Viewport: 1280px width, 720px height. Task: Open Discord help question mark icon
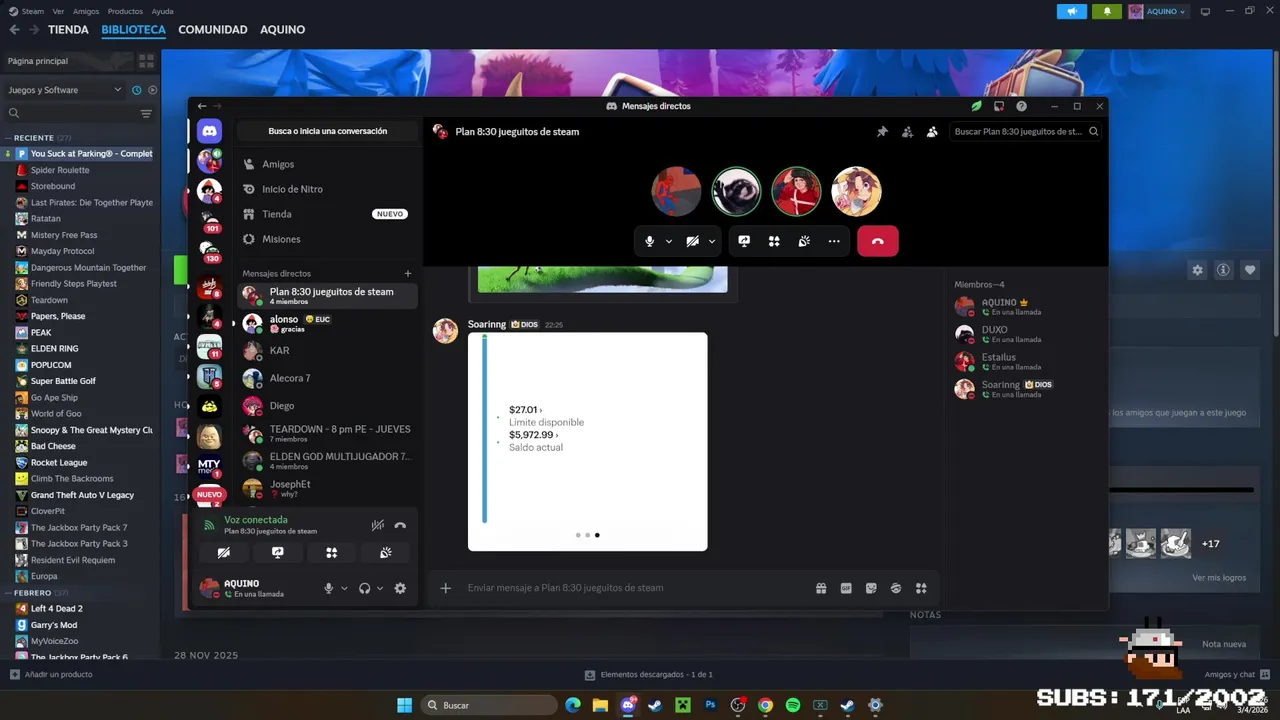click(x=1021, y=106)
